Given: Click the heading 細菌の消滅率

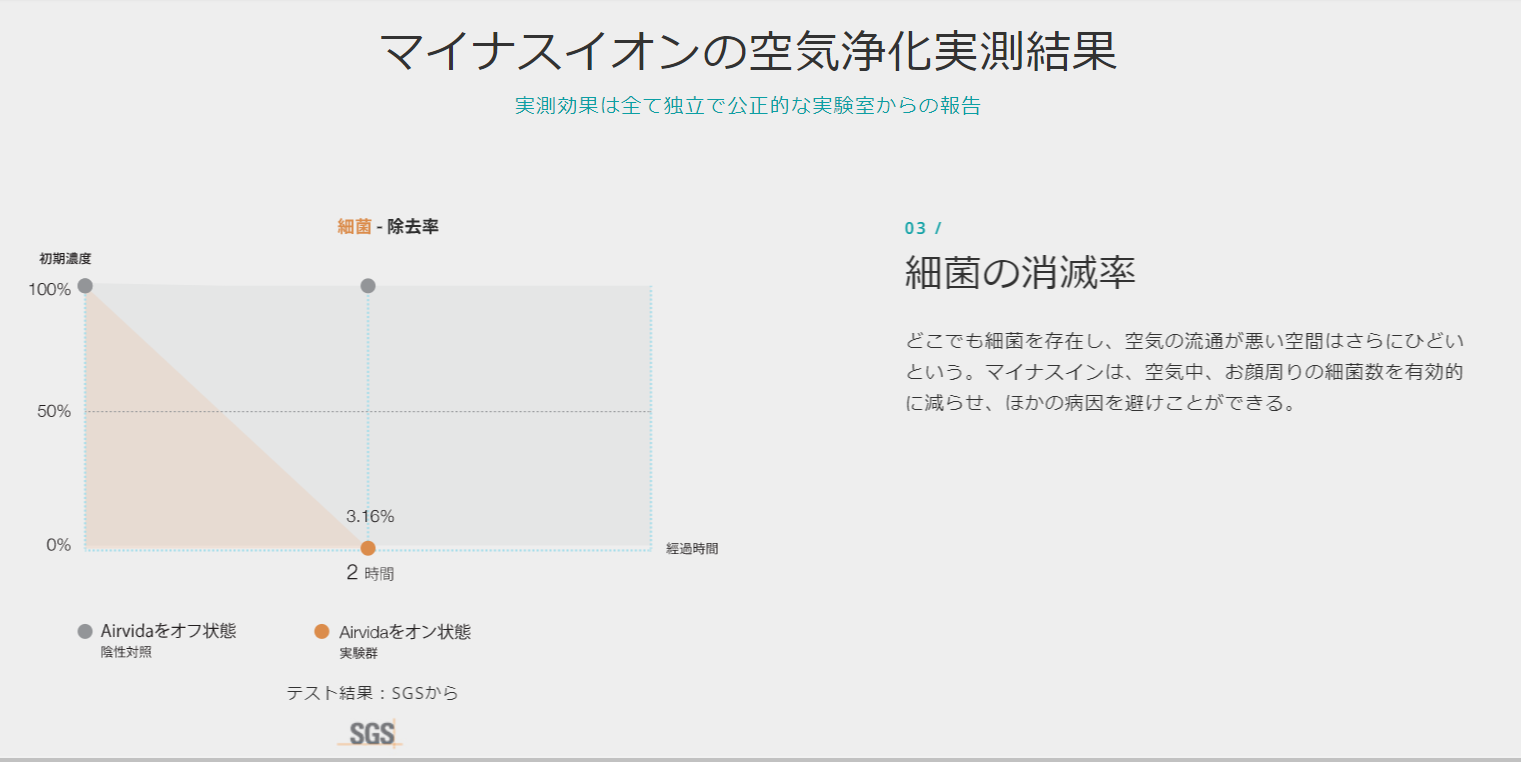Looking at the screenshot, I should (x=1020, y=272).
